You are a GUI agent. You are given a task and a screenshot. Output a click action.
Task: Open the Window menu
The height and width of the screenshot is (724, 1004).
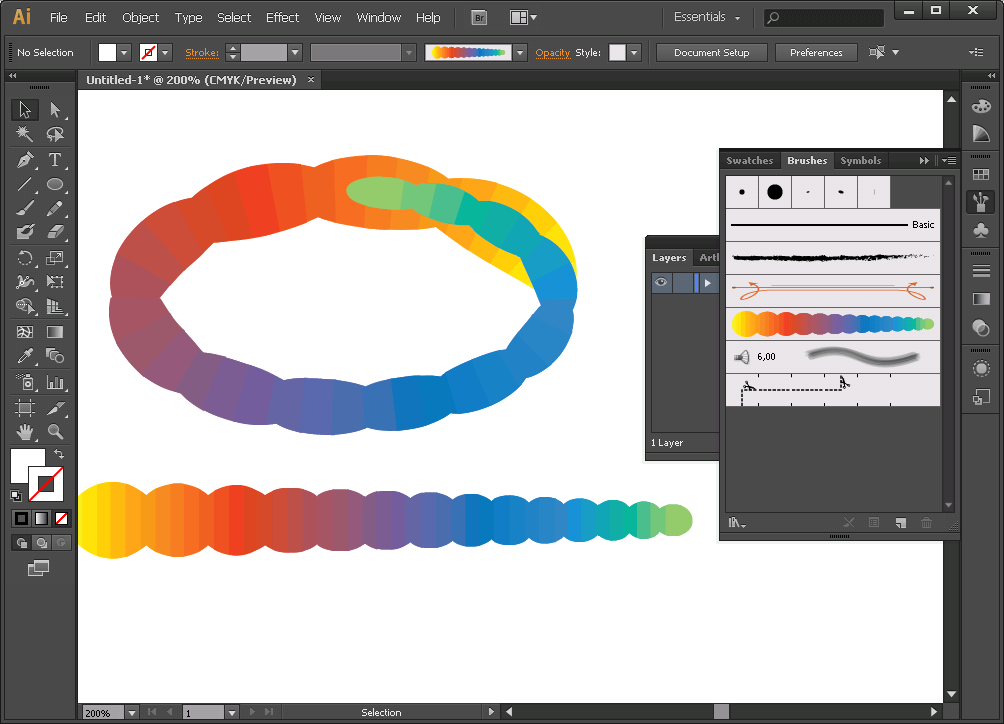coord(378,18)
